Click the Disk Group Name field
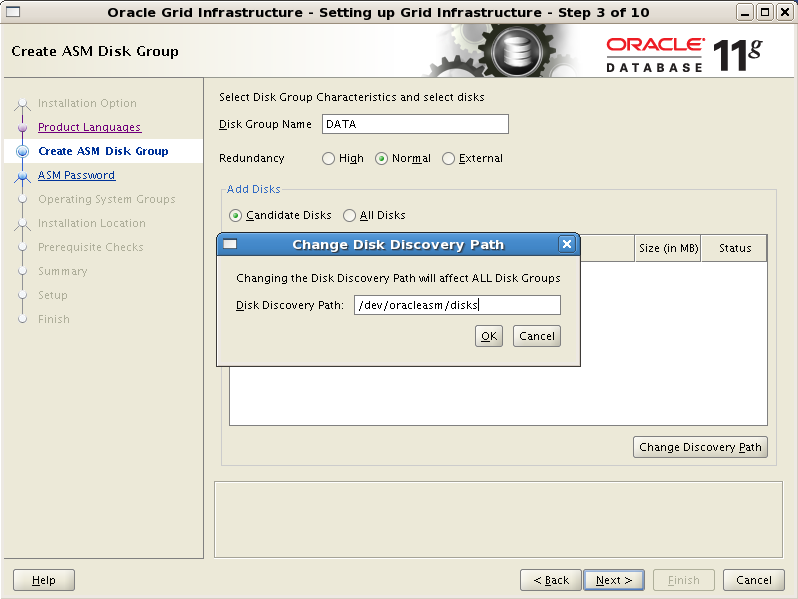 pos(415,124)
